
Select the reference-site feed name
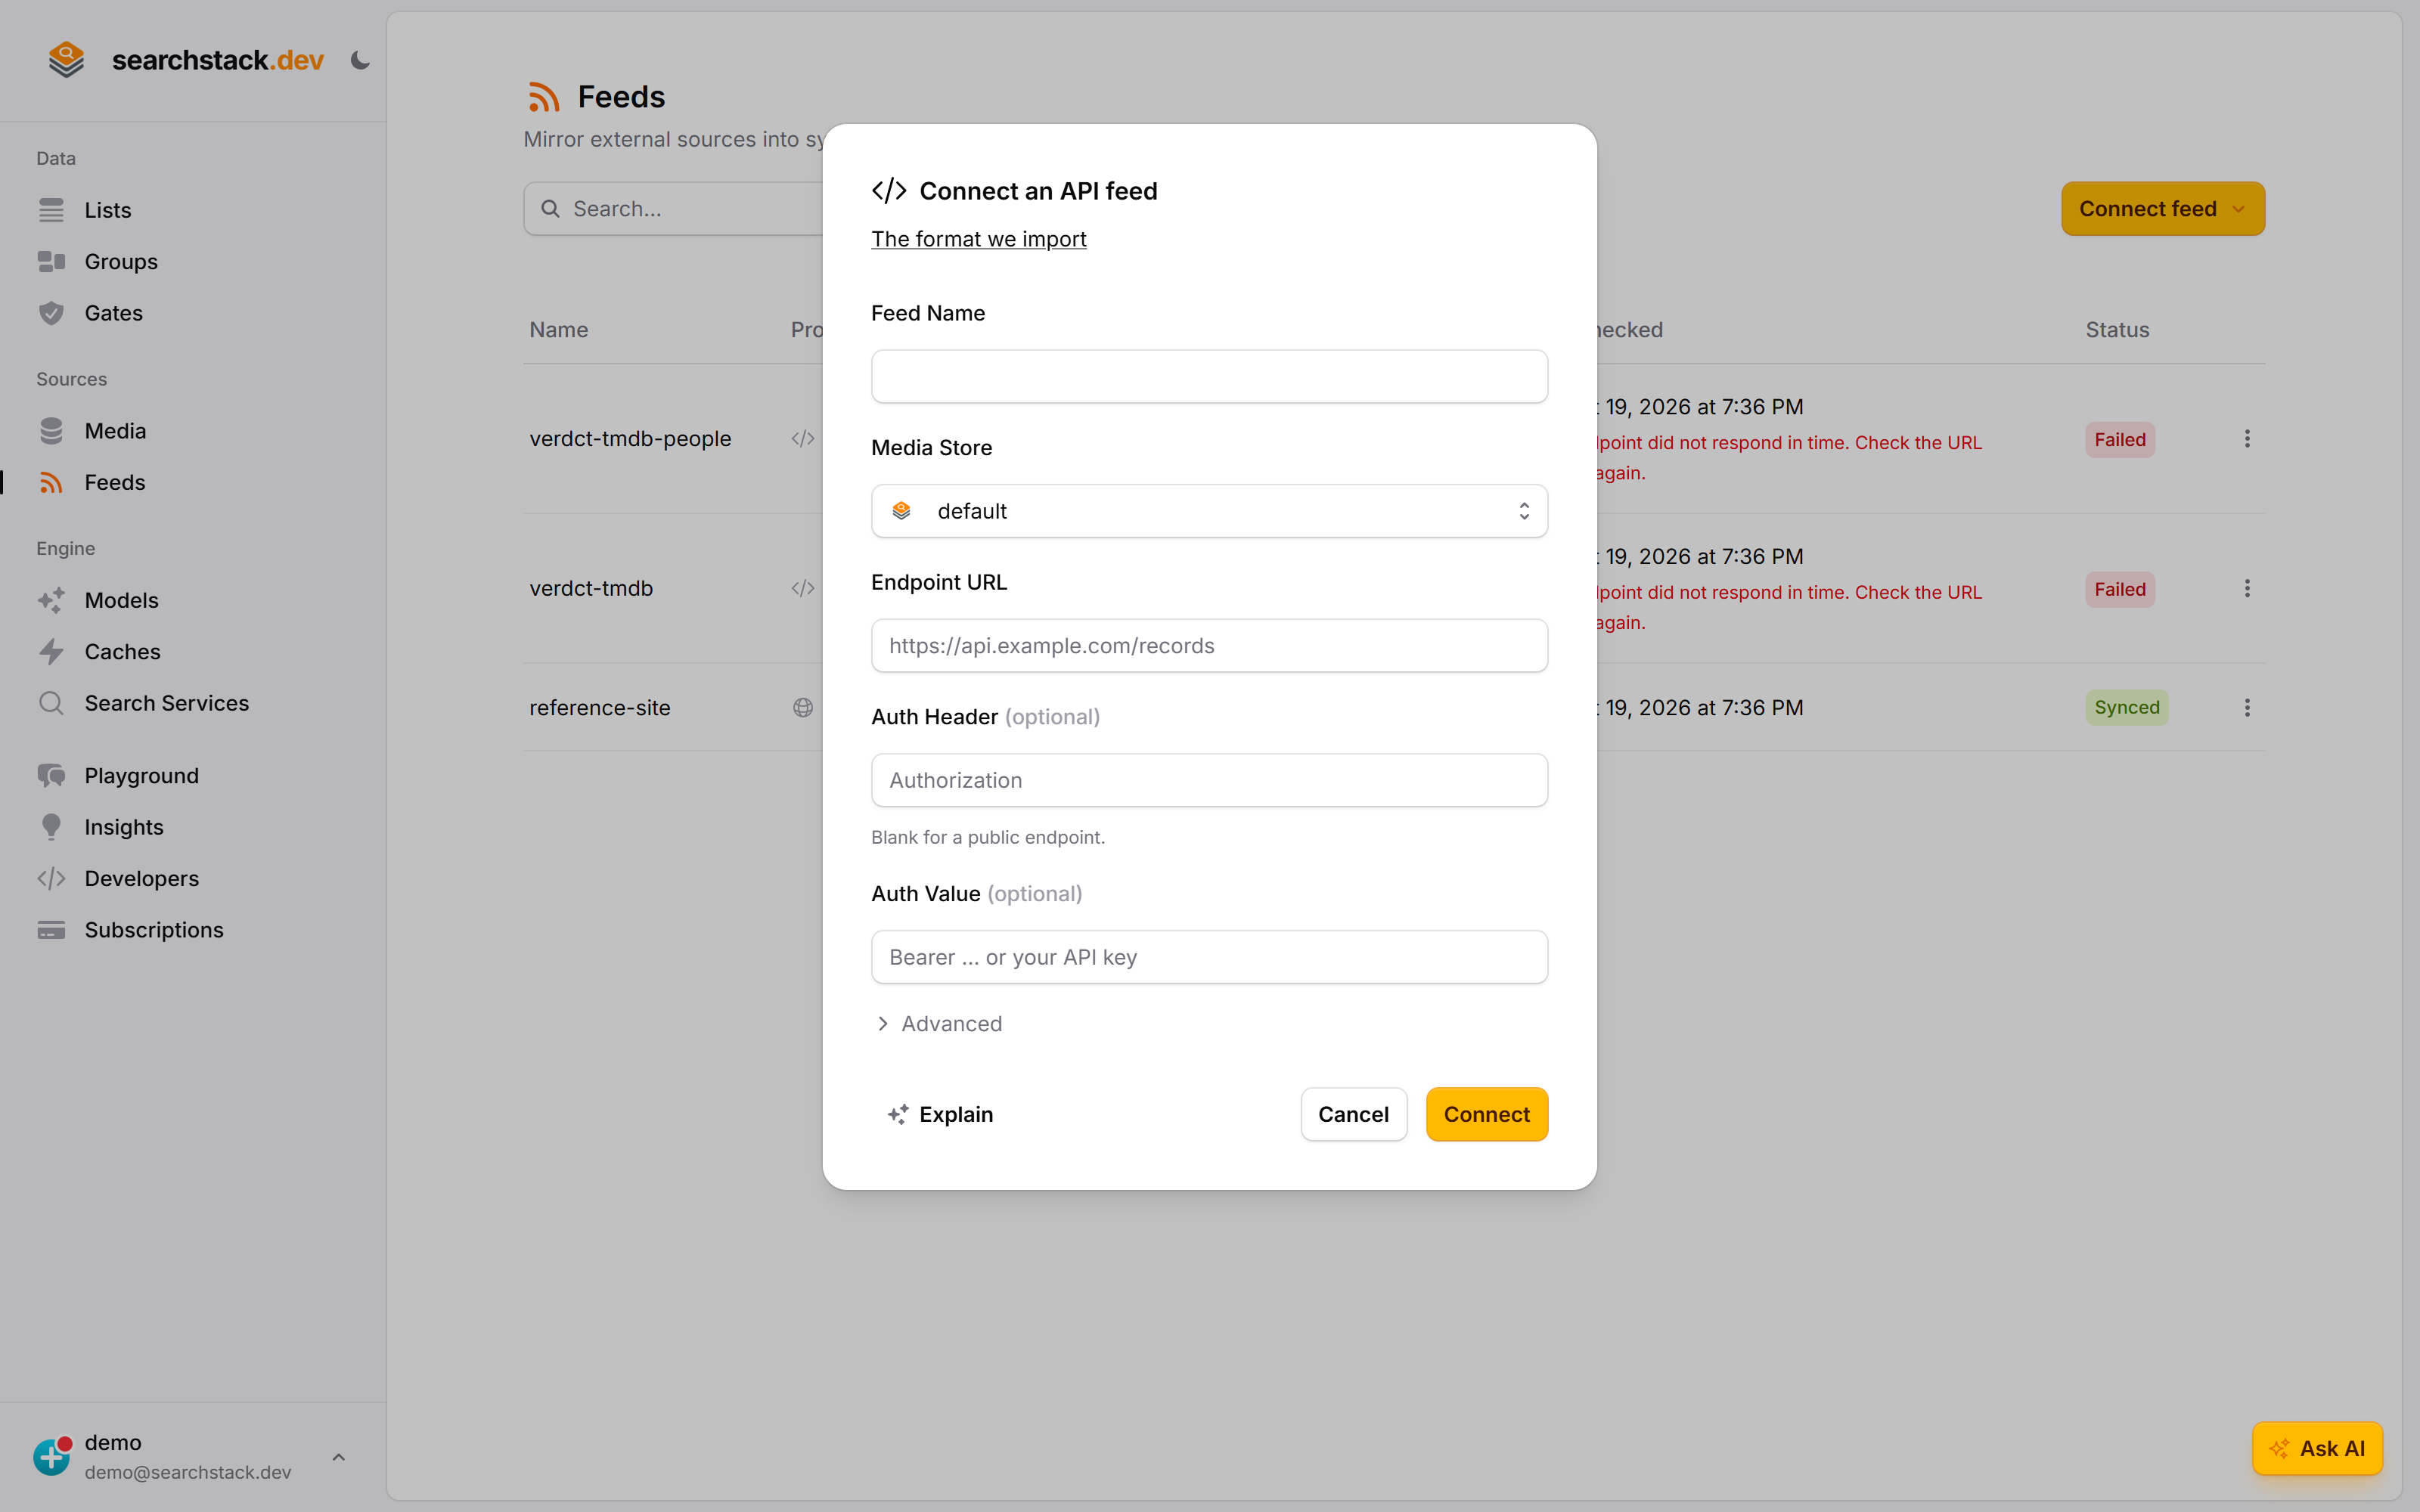pos(600,707)
